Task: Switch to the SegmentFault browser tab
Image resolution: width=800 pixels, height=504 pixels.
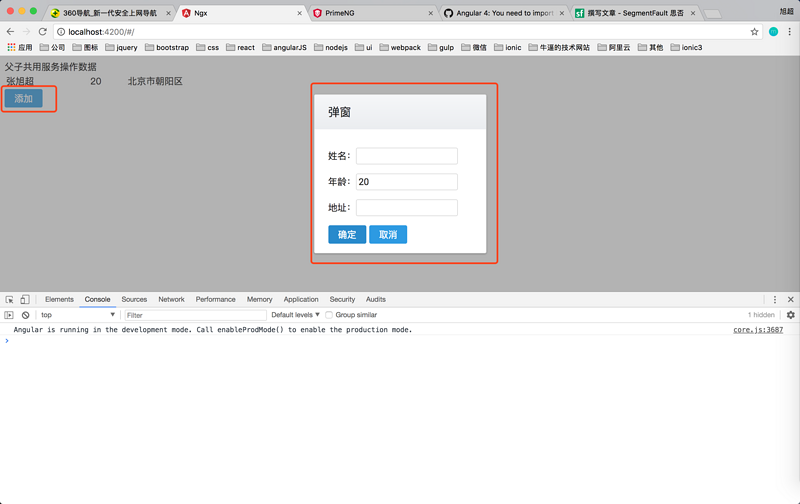Action: point(635,13)
